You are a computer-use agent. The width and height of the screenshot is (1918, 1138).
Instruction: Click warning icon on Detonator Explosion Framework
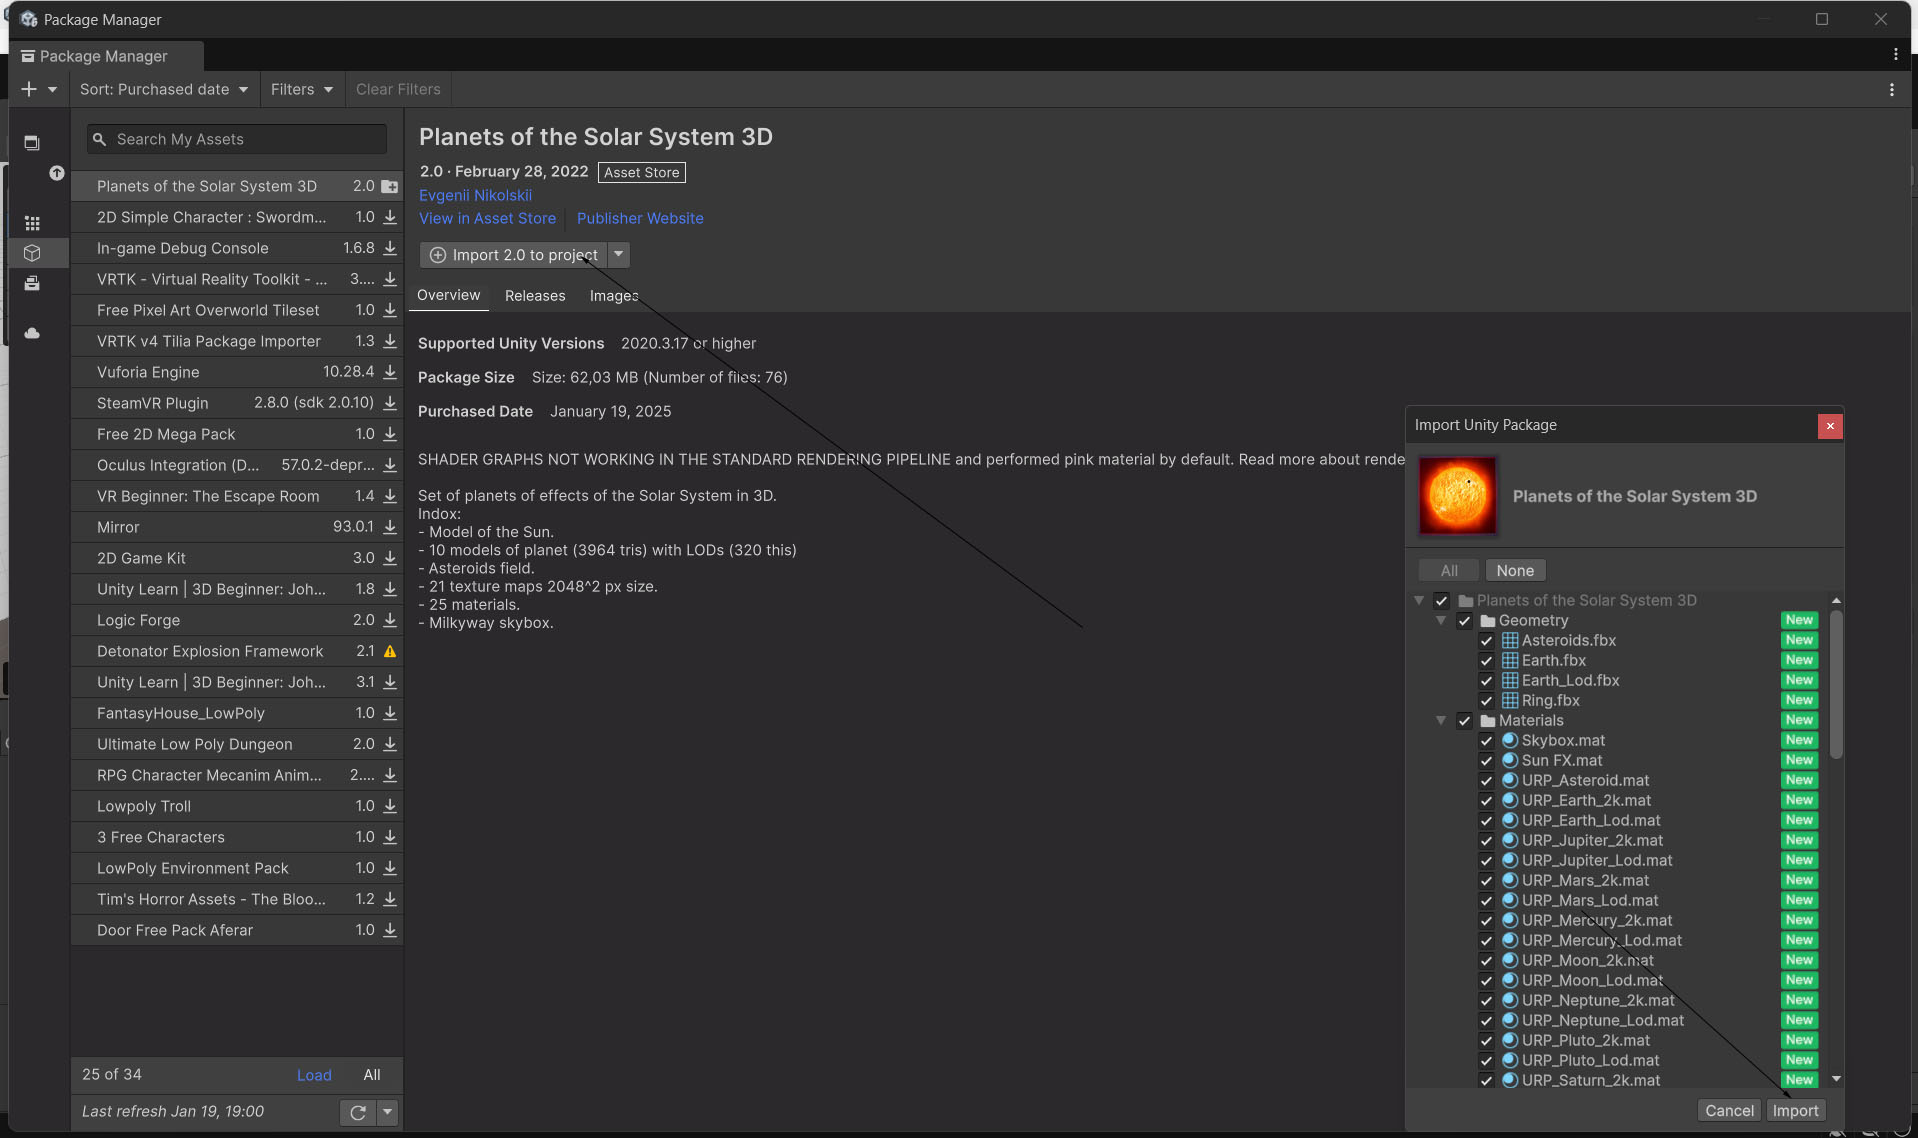pos(390,651)
